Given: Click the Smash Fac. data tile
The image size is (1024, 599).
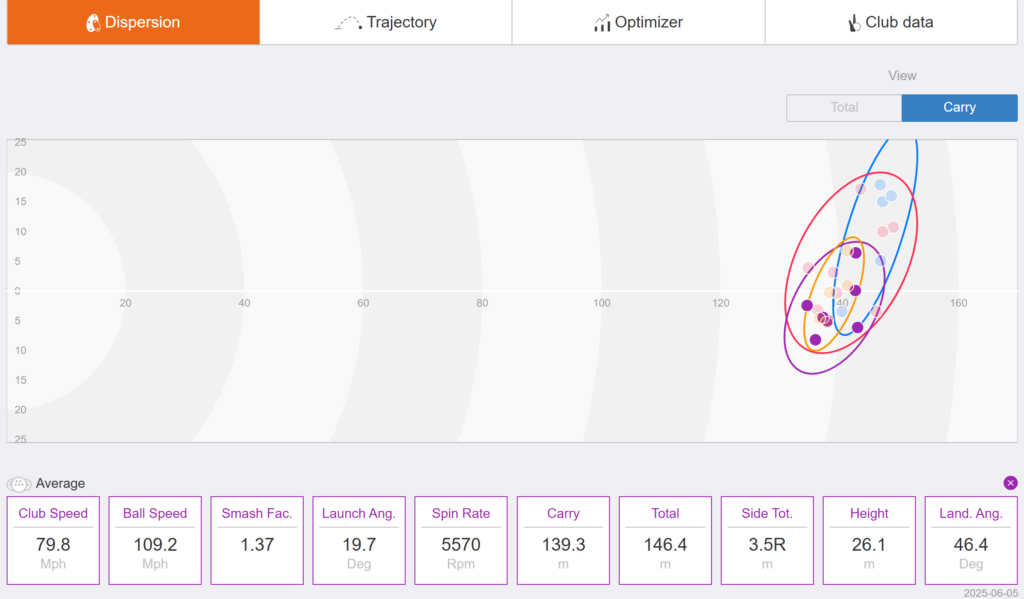Looking at the screenshot, I should pos(257,540).
